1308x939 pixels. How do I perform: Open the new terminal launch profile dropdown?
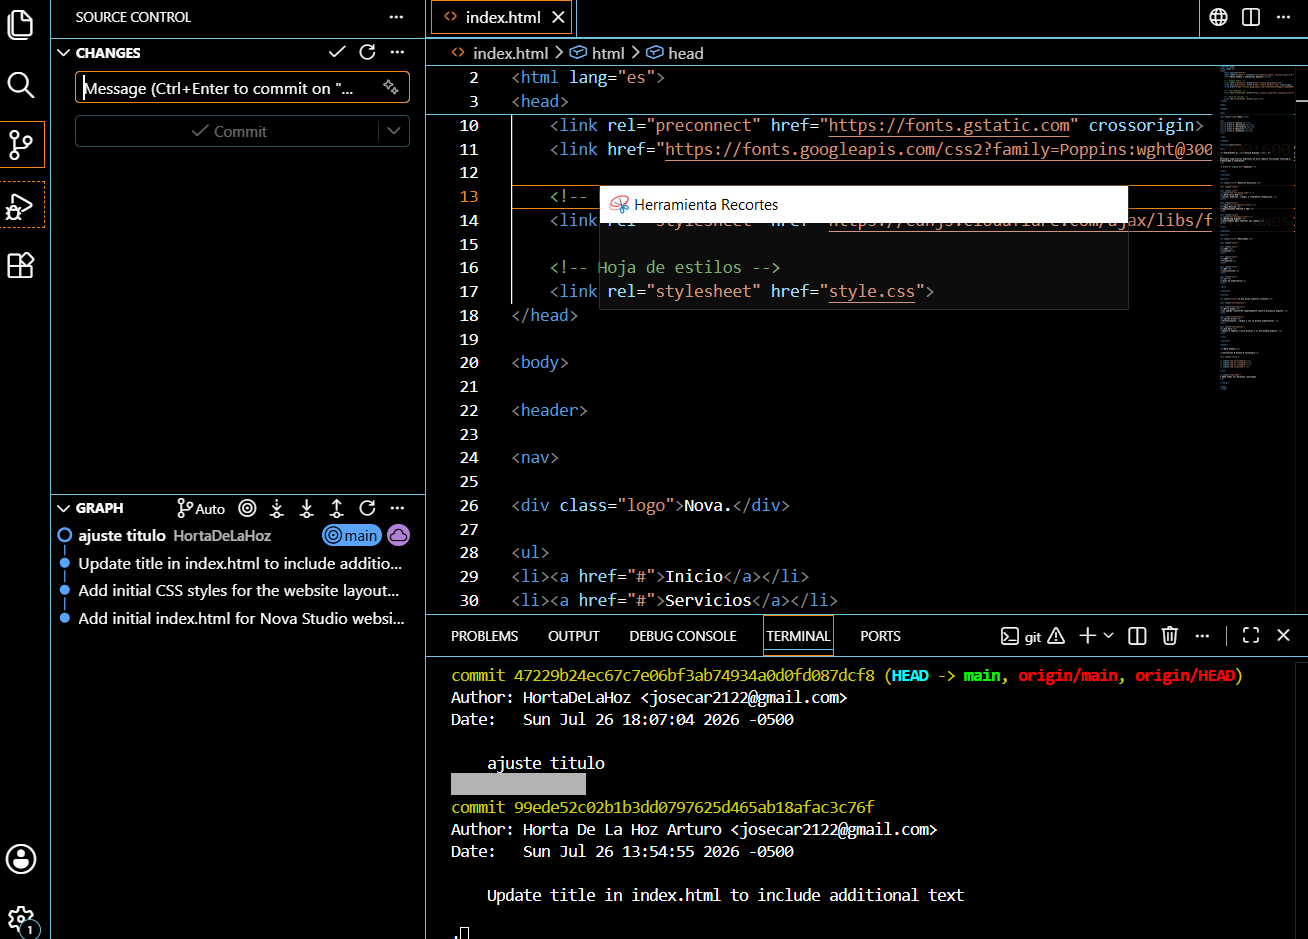click(x=1108, y=636)
